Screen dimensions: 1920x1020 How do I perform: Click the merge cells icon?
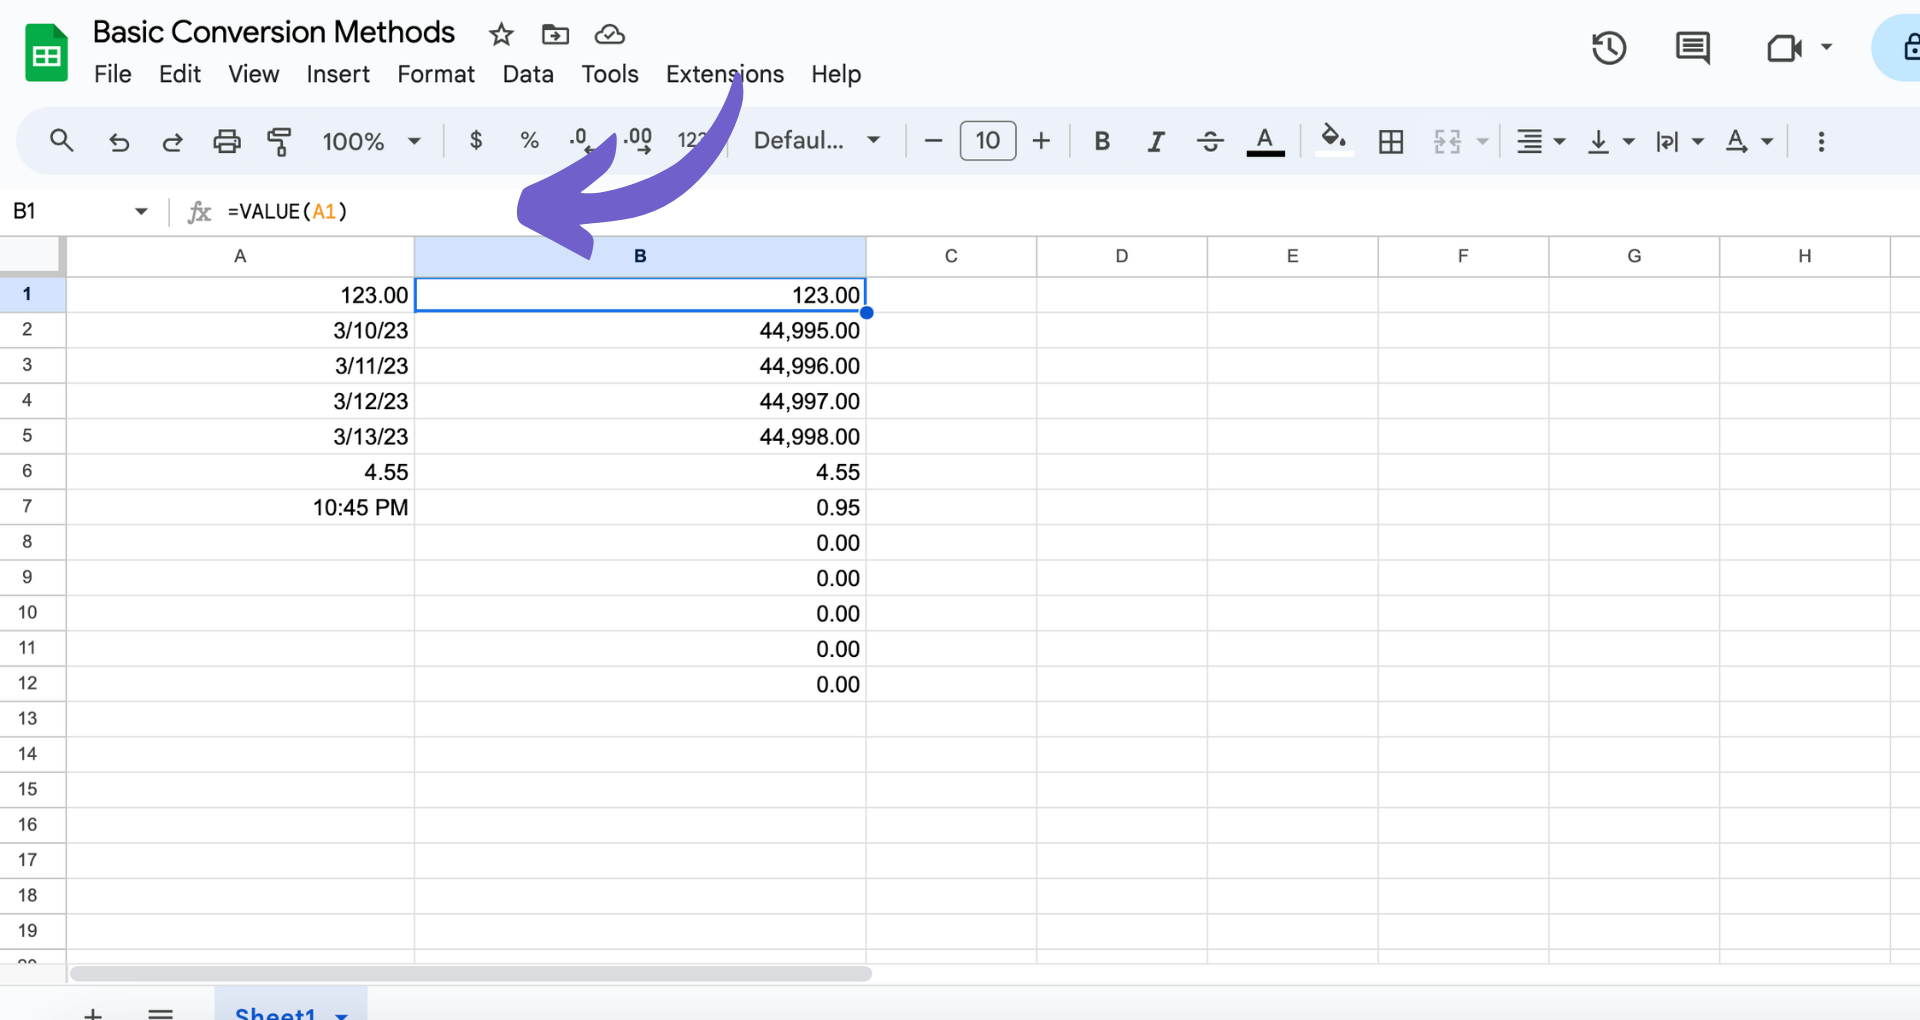coord(1447,141)
